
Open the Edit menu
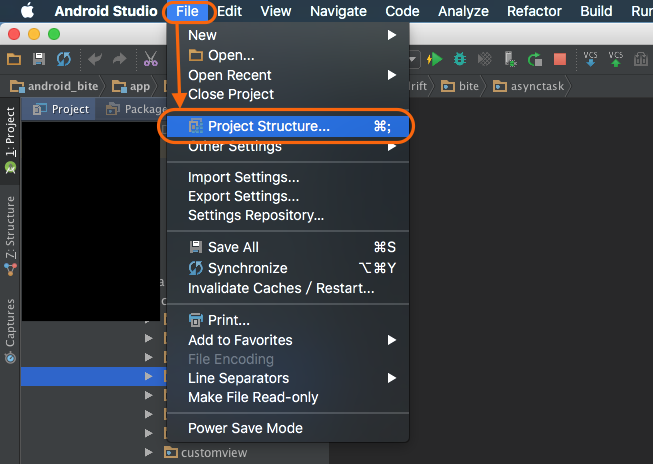point(229,11)
